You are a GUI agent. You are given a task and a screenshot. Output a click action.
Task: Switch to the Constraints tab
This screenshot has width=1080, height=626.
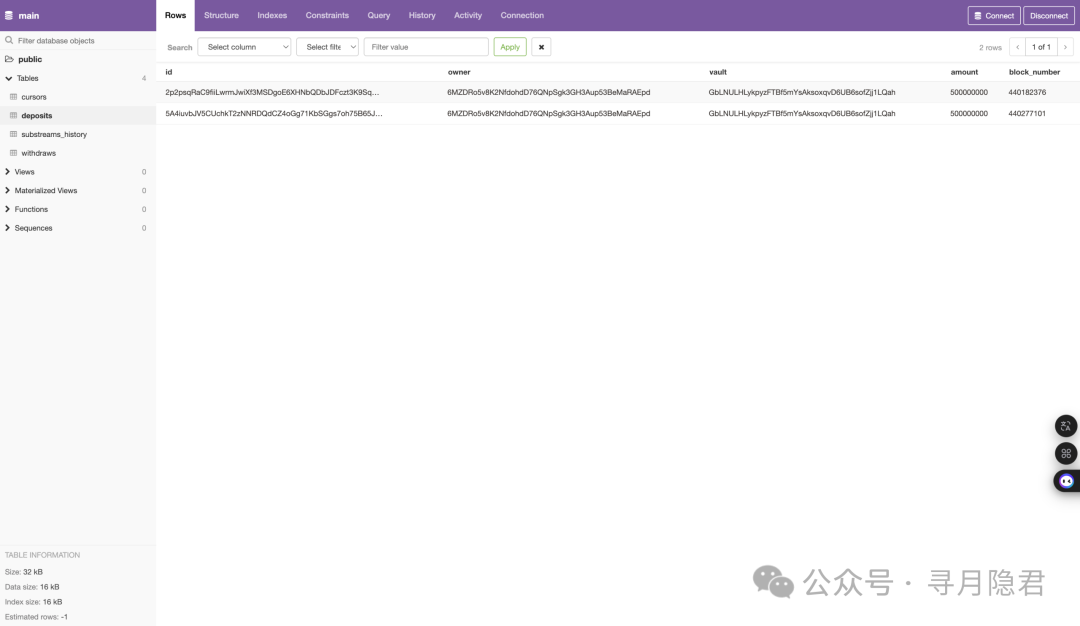pos(327,15)
